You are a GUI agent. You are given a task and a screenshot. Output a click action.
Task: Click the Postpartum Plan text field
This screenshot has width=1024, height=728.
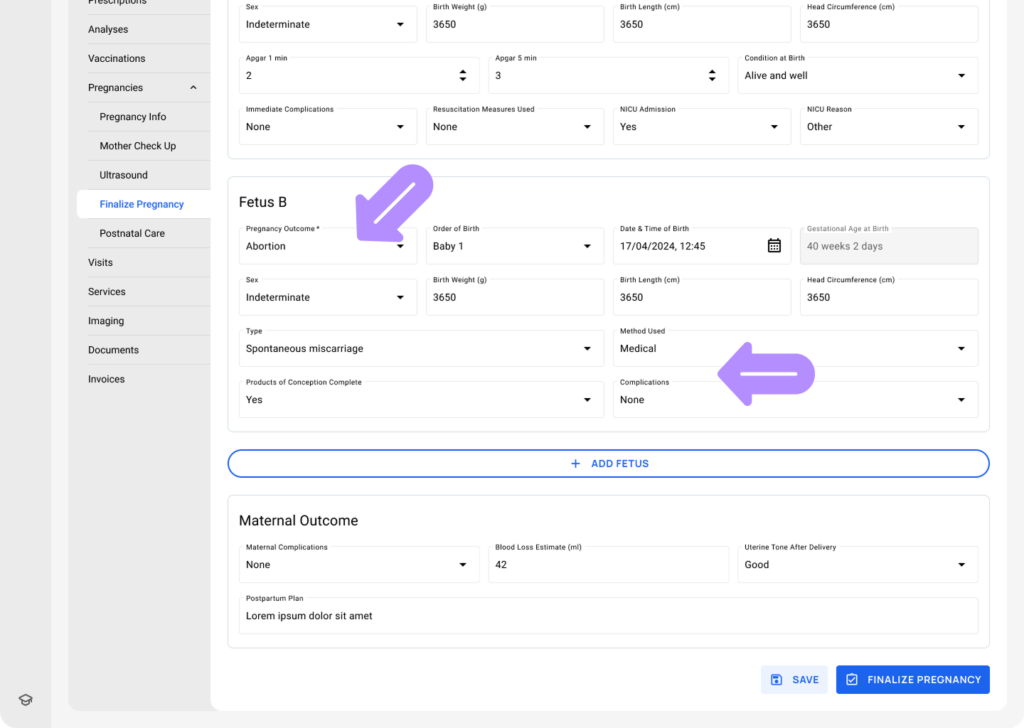(x=608, y=616)
